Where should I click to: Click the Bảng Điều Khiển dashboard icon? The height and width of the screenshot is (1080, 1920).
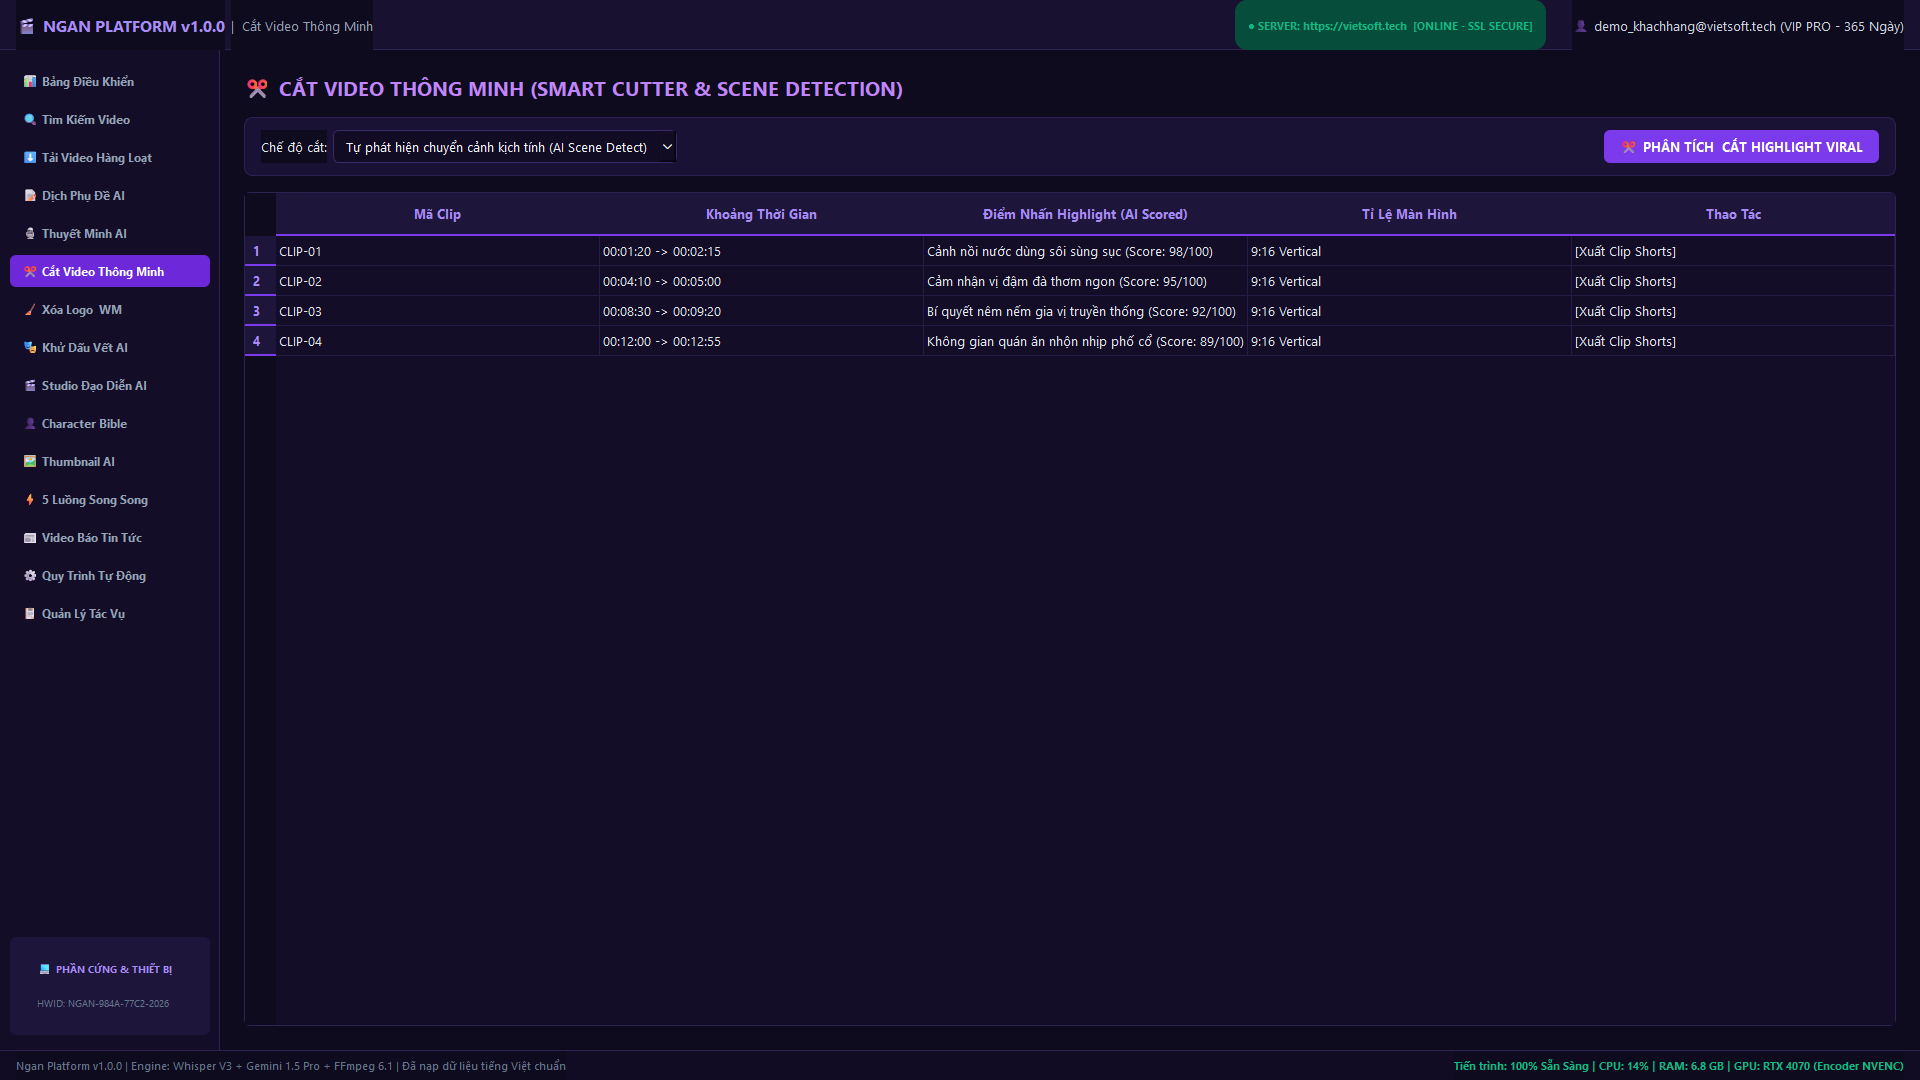tap(30, 82)
